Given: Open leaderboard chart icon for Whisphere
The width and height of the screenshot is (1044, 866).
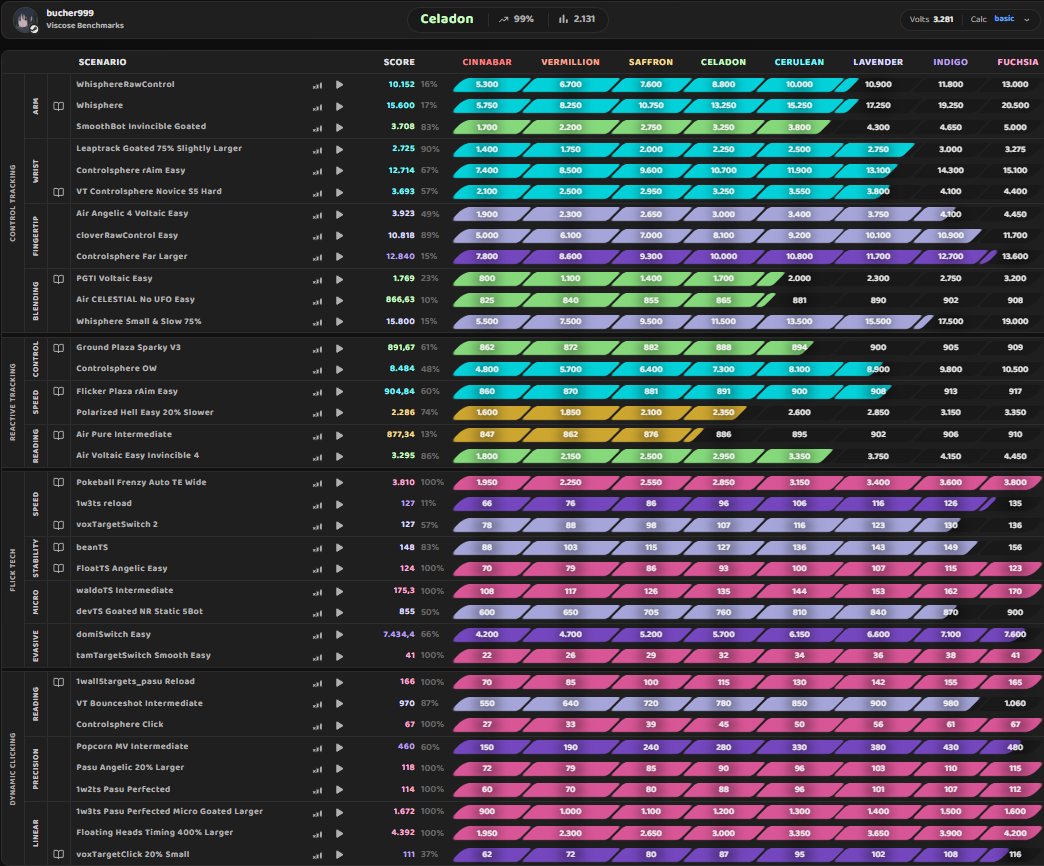Looking at the screenshot, I should pyautogui.click(x=318, y=107).
